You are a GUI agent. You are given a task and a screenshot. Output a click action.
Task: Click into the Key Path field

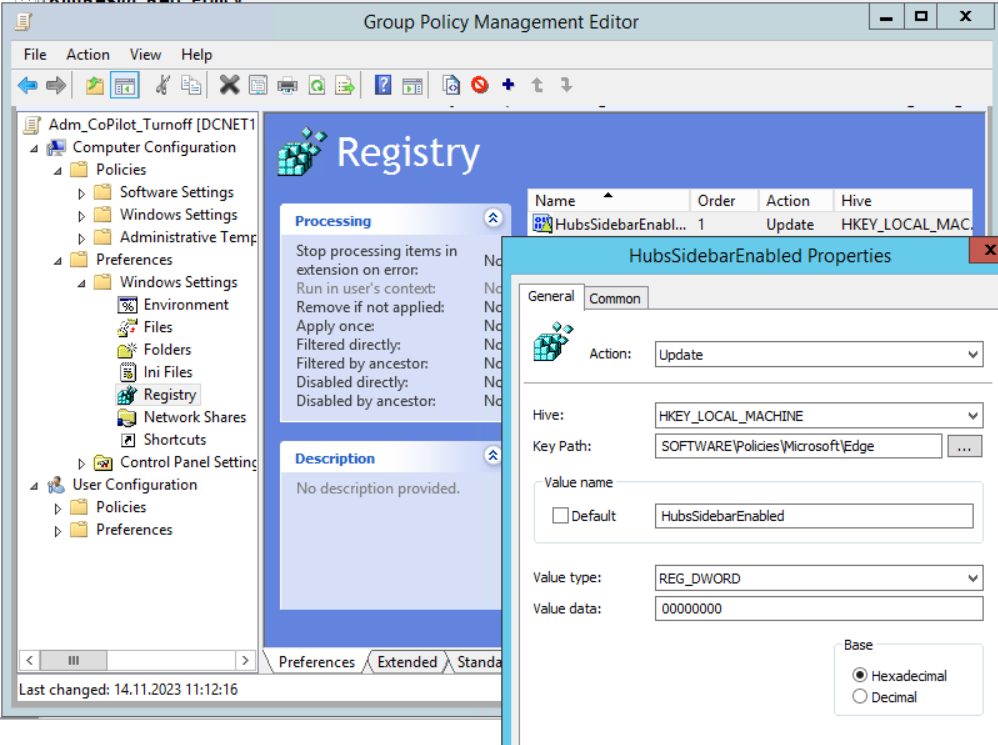pyautogui.click(x=798, y=446)
